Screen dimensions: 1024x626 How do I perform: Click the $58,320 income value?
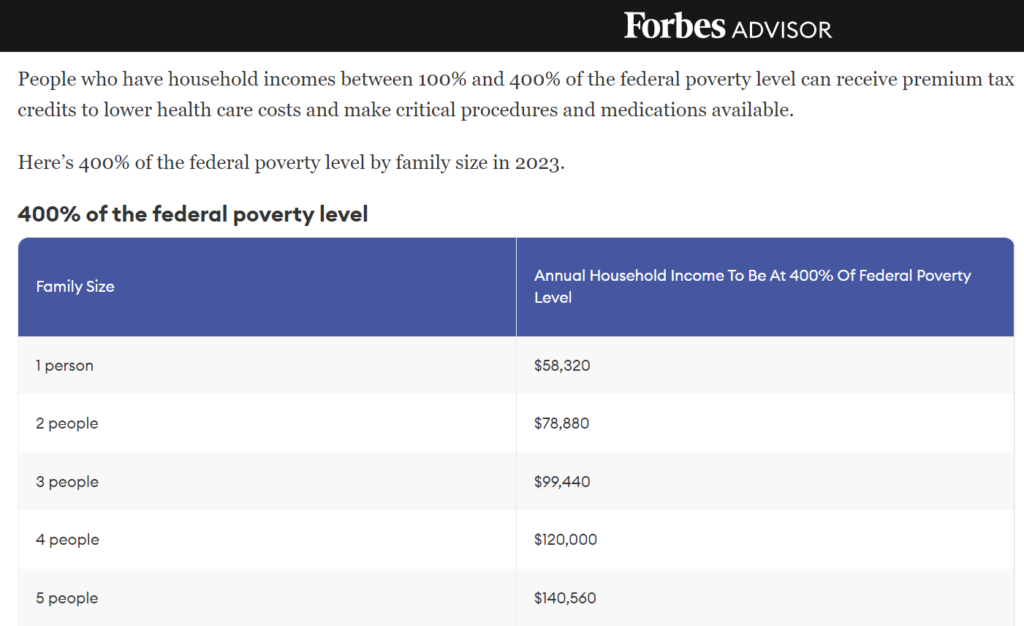pyautogui.click(x=562, y=366)
